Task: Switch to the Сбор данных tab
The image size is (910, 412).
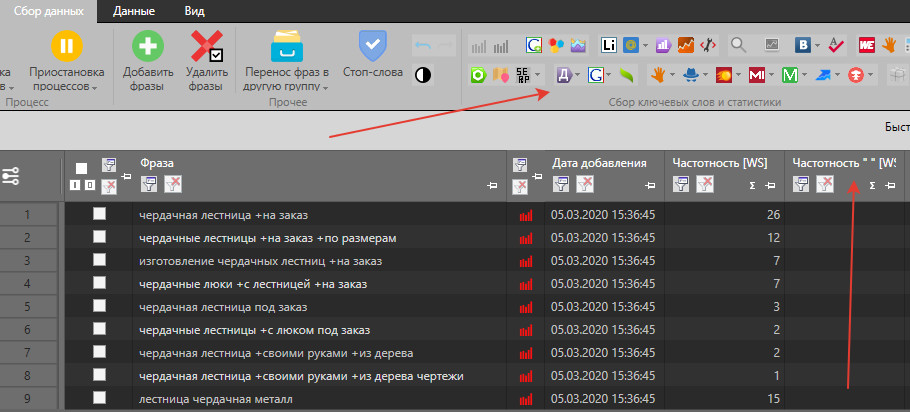Action: [48, 11]
